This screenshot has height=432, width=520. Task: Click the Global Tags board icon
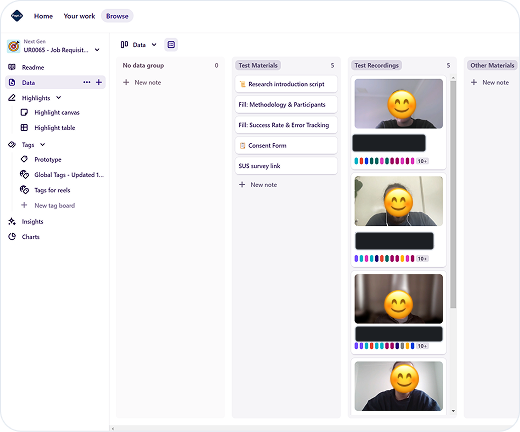pos(24,174)
